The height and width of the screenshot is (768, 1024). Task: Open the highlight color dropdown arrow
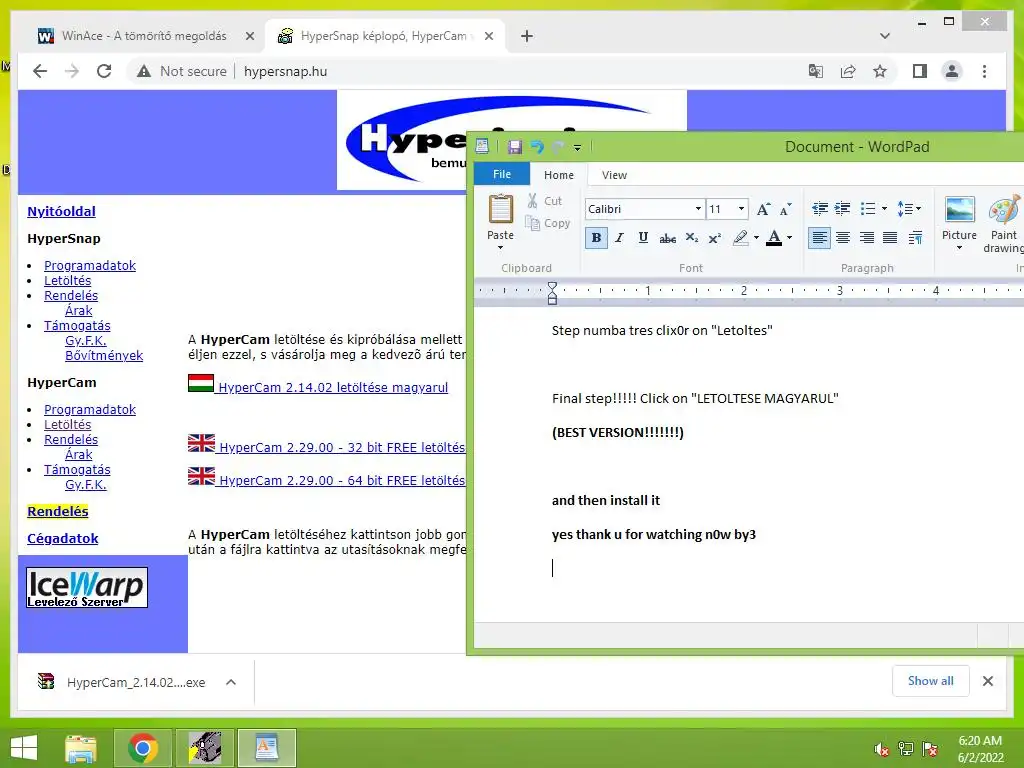click(x=756, y=238)
